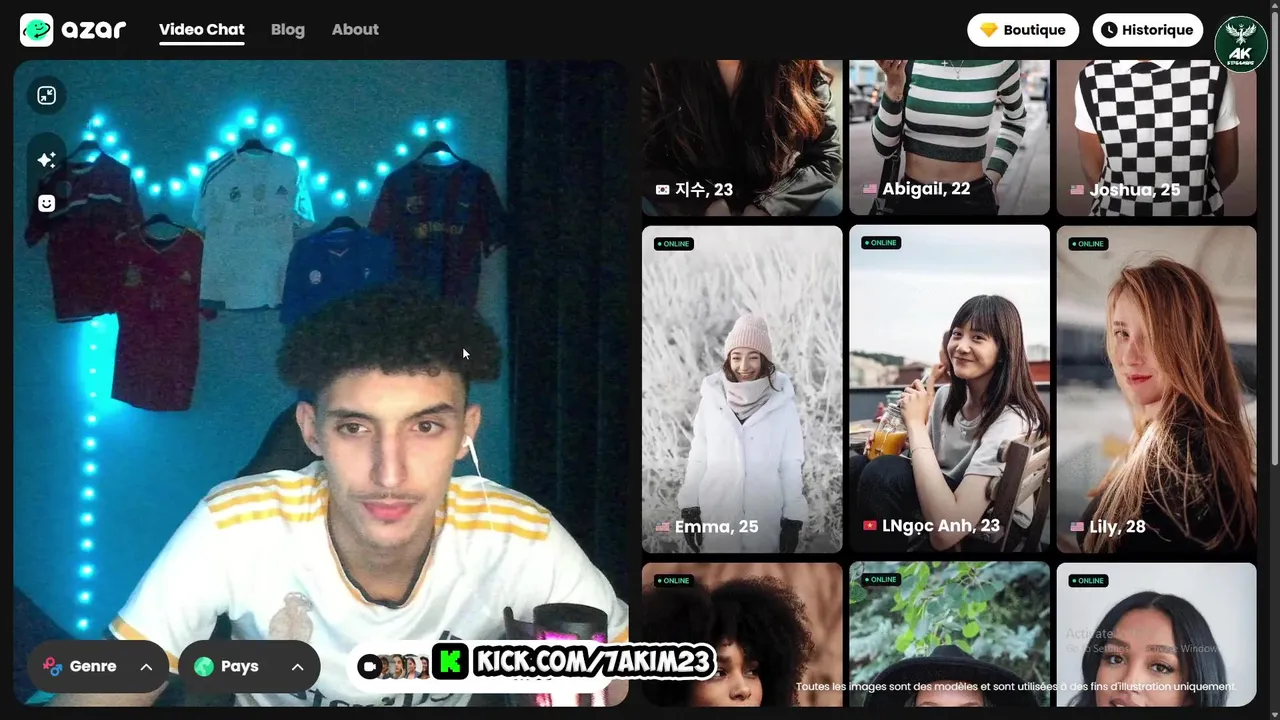Click the AK profile avatar
Image resolution: width=1280 pixels, height=720 pixels.
pyautogui.click(x=1241, y=44)
